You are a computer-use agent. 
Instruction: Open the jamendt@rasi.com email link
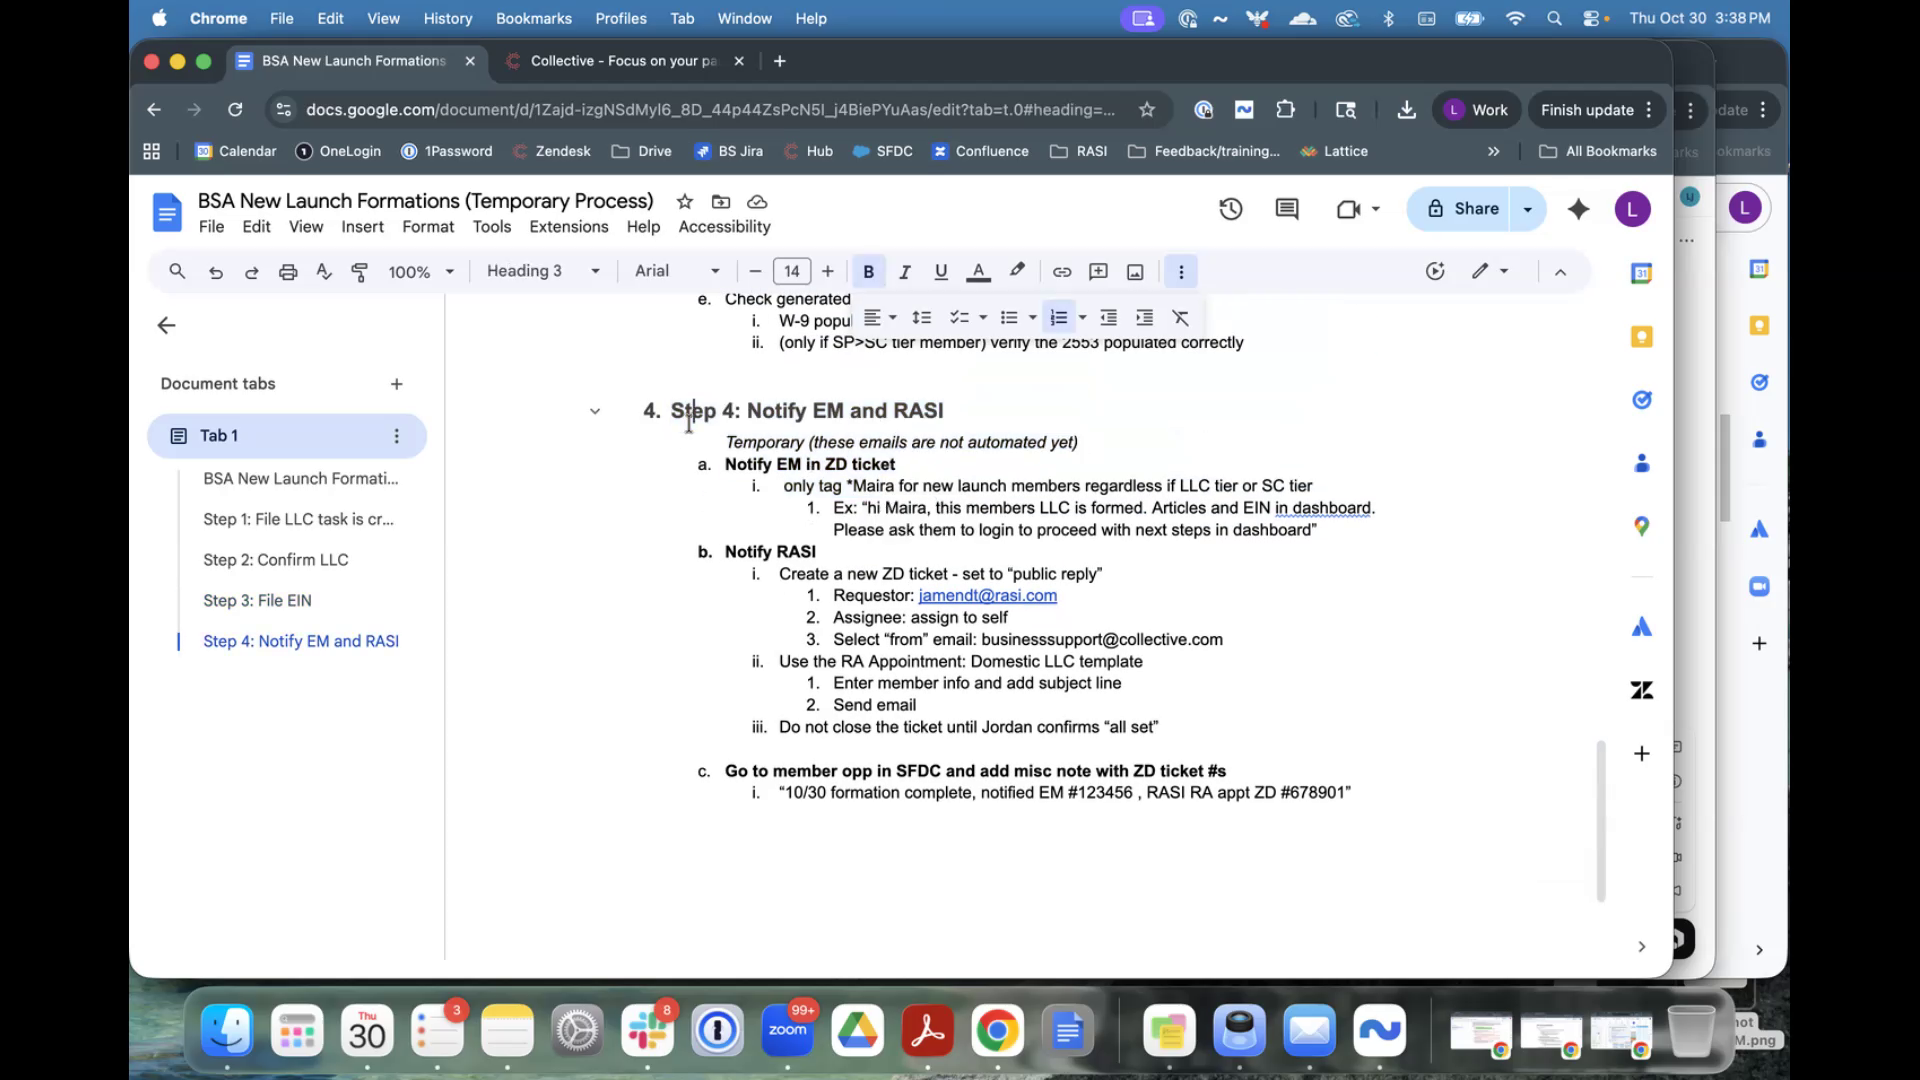[x=987, y=596]
